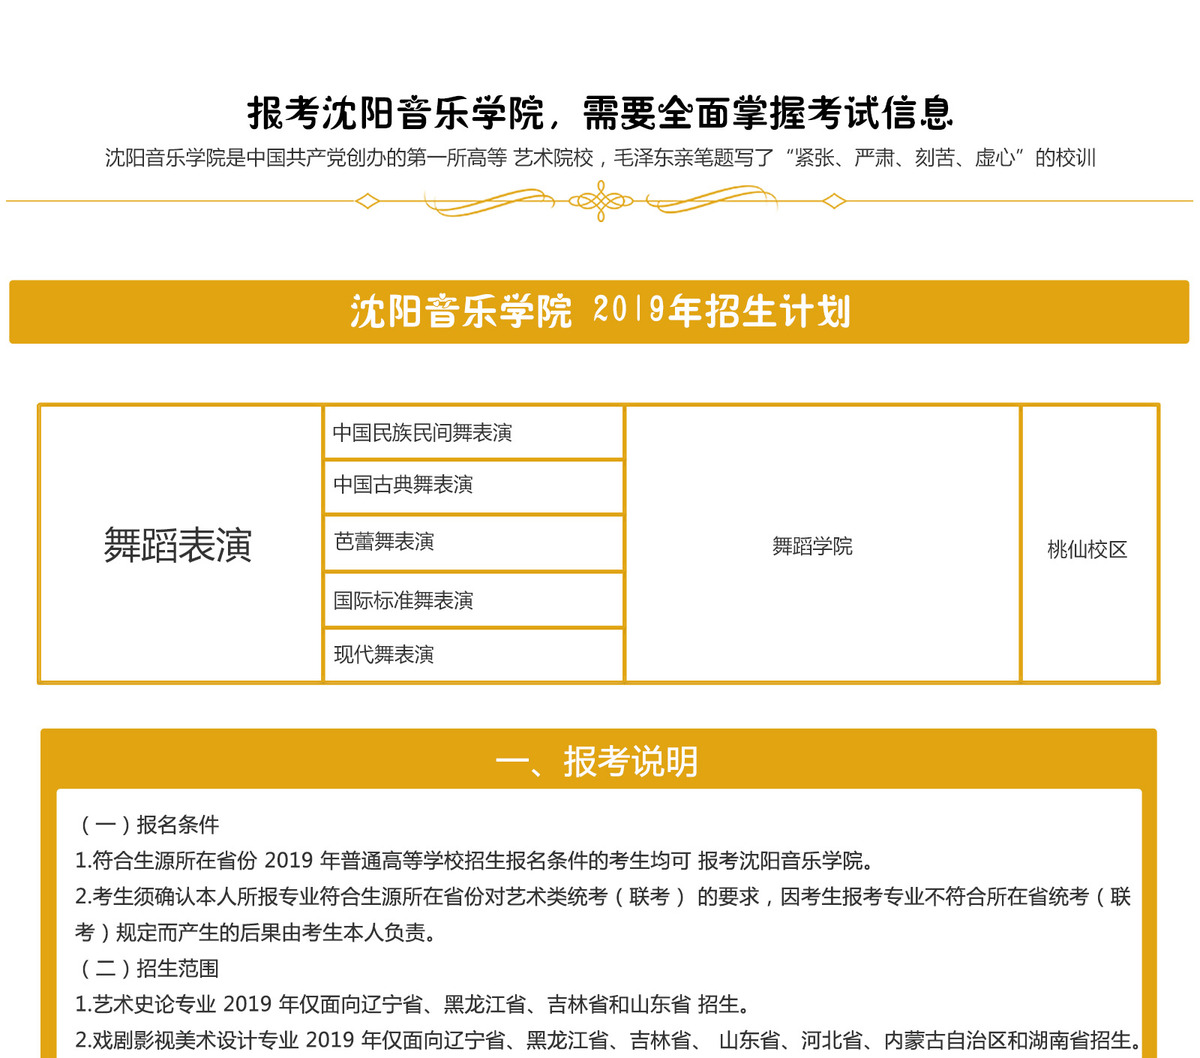Select the 舞蹈学院 cell

(822, 545)
